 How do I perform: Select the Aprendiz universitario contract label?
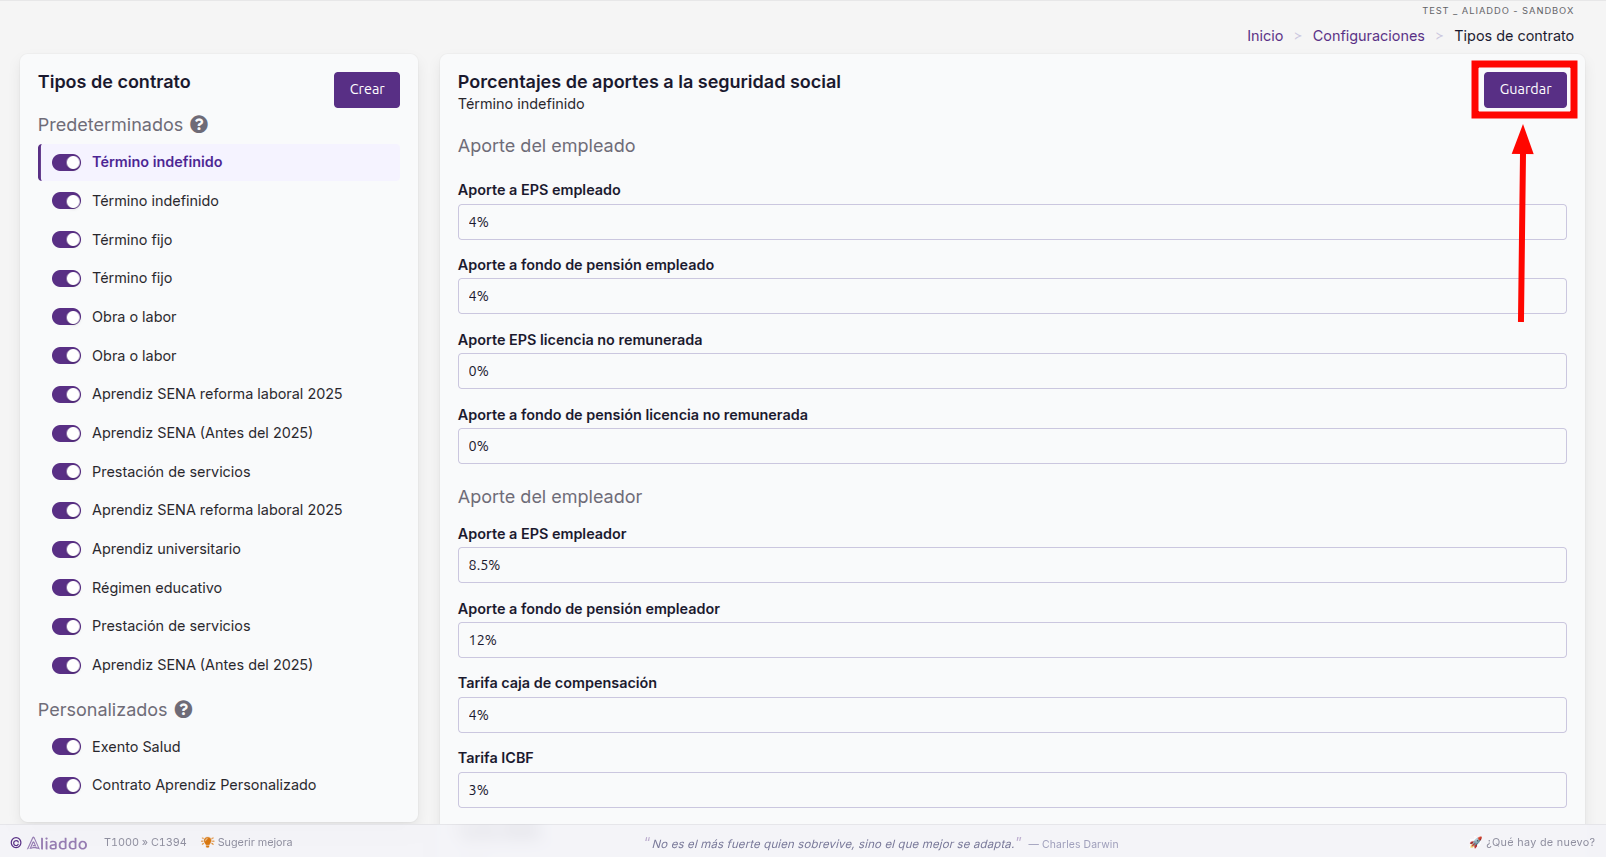[166, 549]
